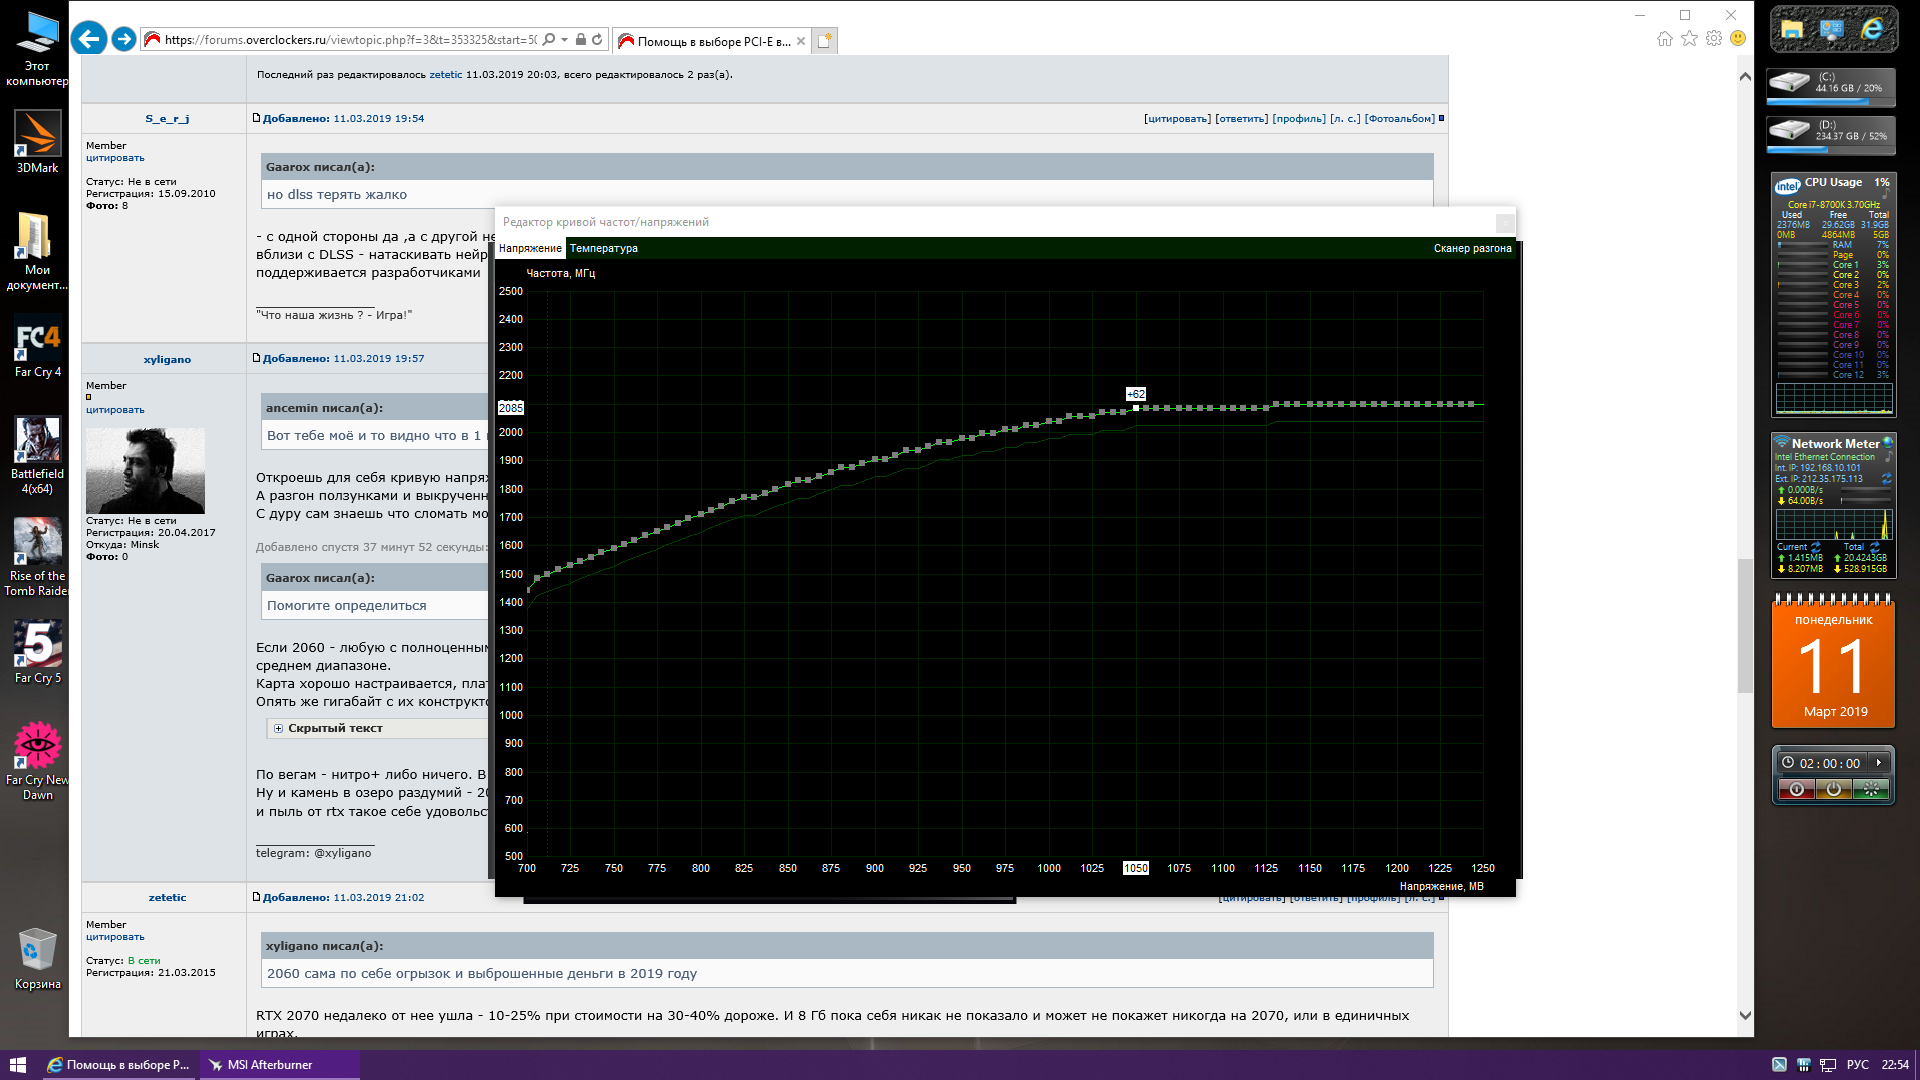Image resolution: width=1920 pixels, height=1080 pixels.
Task: Select the Voltage tab in the curve editor
Action: 530,248
